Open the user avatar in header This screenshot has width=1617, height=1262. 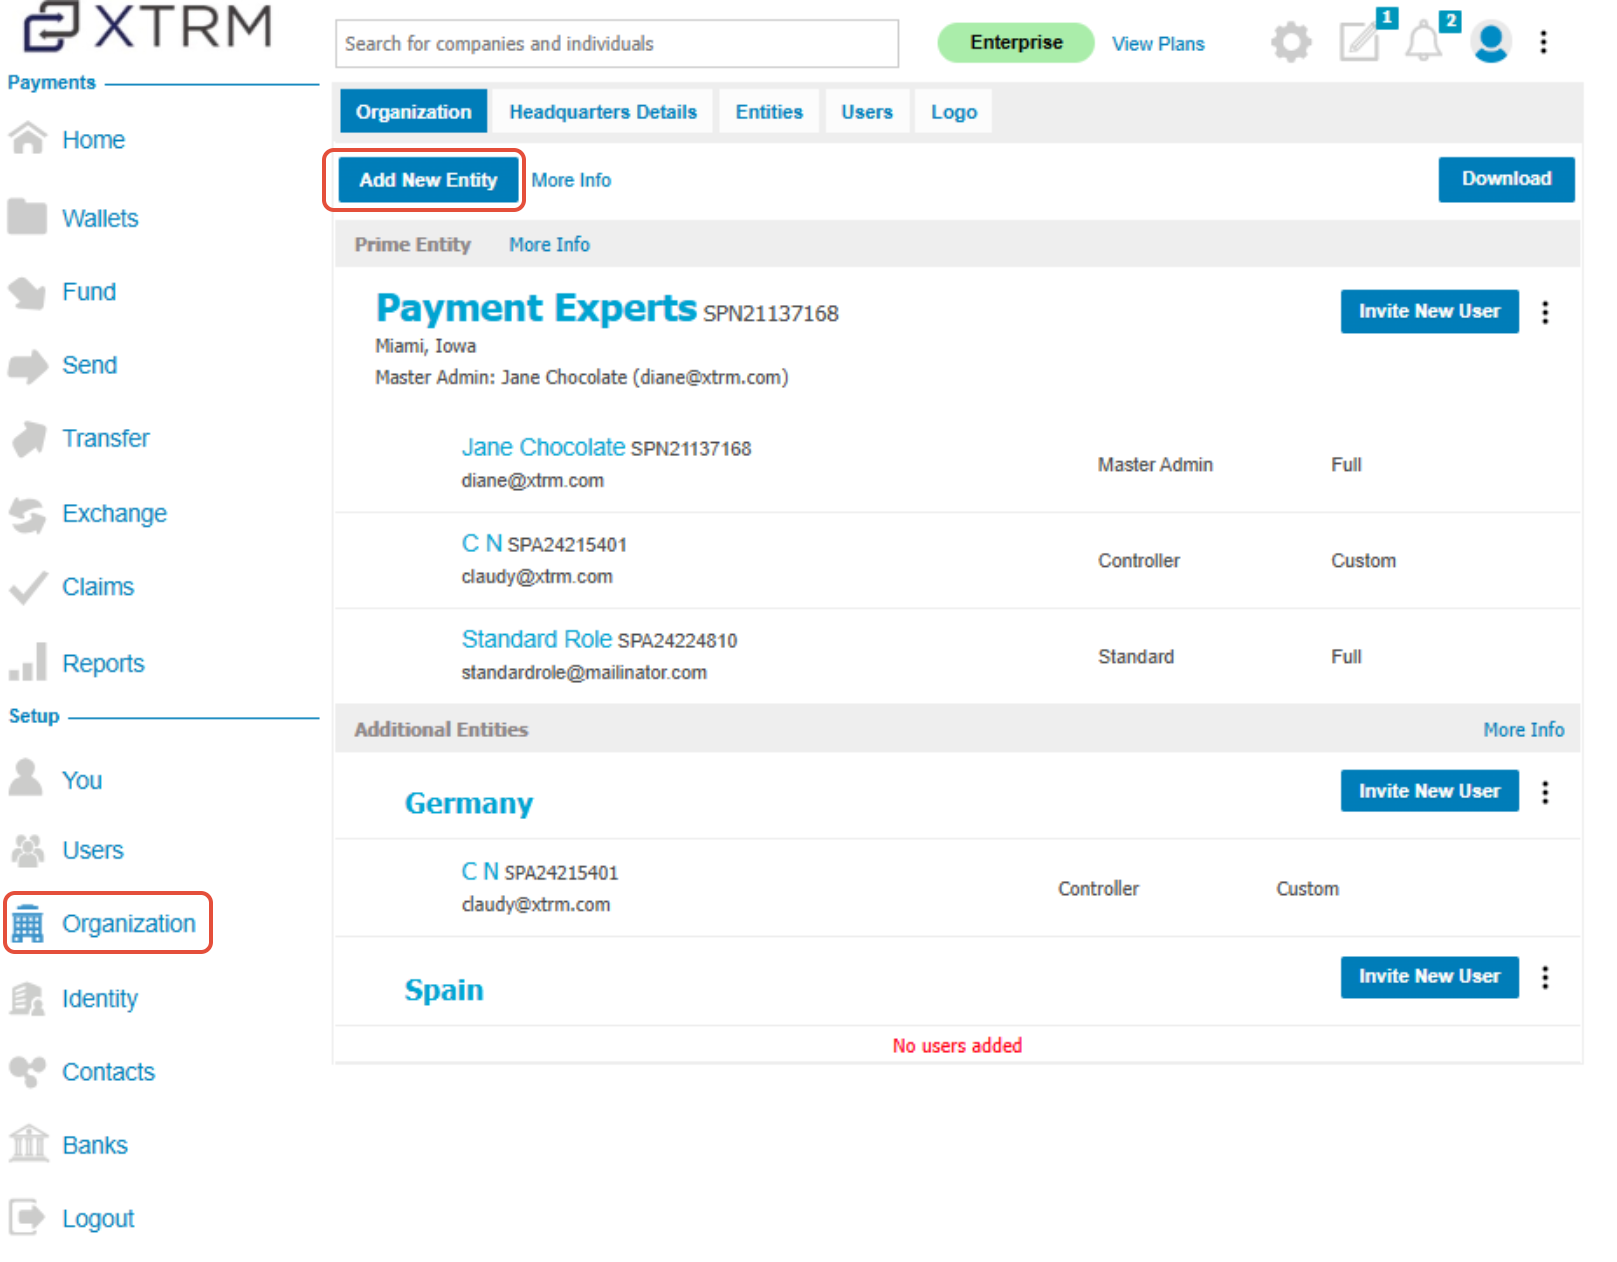tap(1491, 42)
